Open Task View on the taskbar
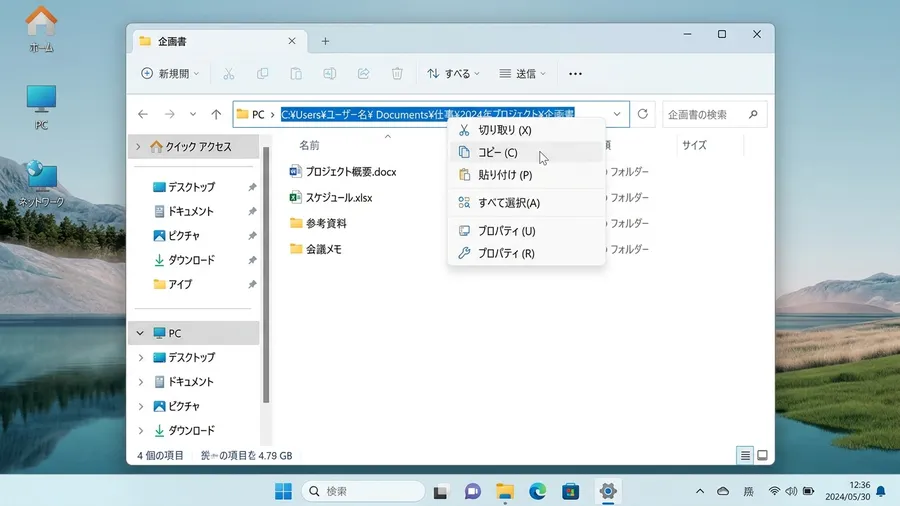The image size is (900, 506). (440, 492)
